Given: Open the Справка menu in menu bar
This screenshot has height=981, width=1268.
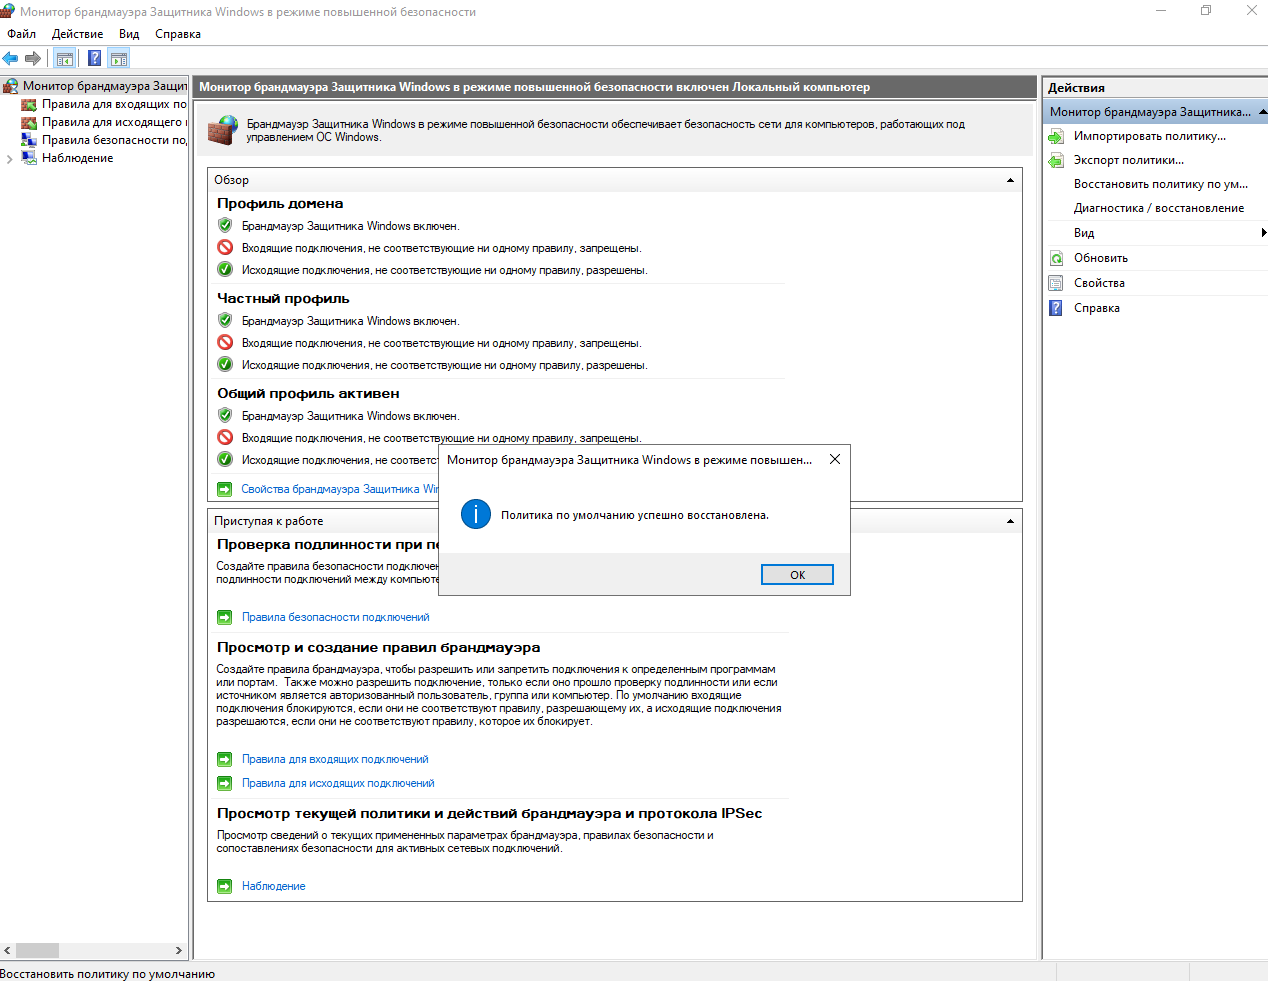Looking at the screenshot, I should 178,34.
